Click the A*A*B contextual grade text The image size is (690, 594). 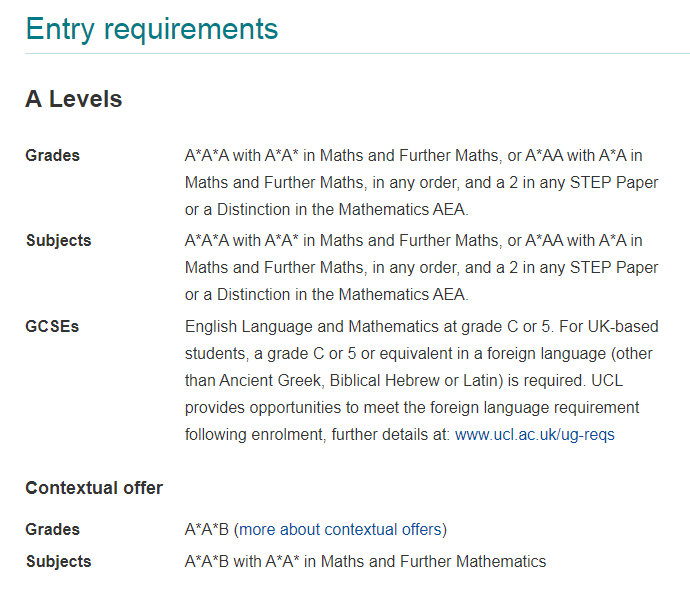tap(207, 529)
